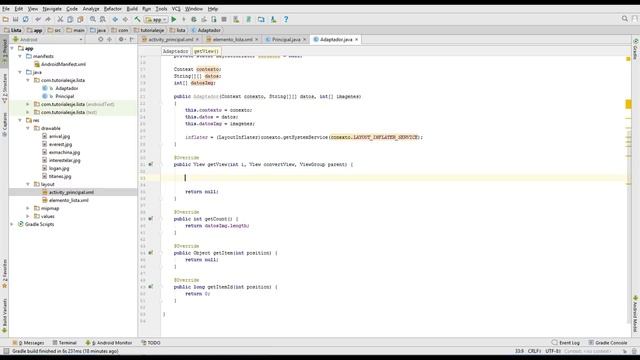Click the CRLF line separator indicator
The width and height of the screenshot is (640, 360).
pyautogui.click(x=534, y=351)
